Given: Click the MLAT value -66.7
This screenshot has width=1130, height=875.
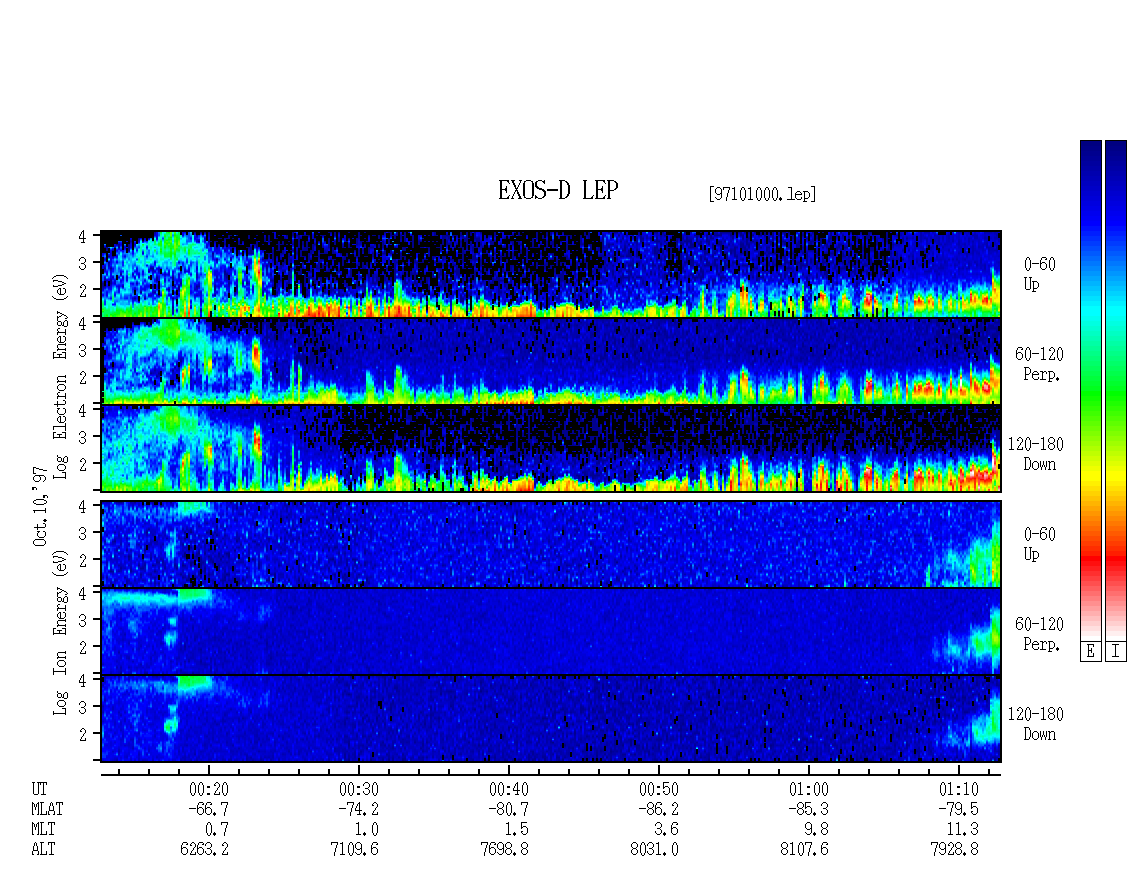Looking at the screenshot, I should click(x=208, y=809).
